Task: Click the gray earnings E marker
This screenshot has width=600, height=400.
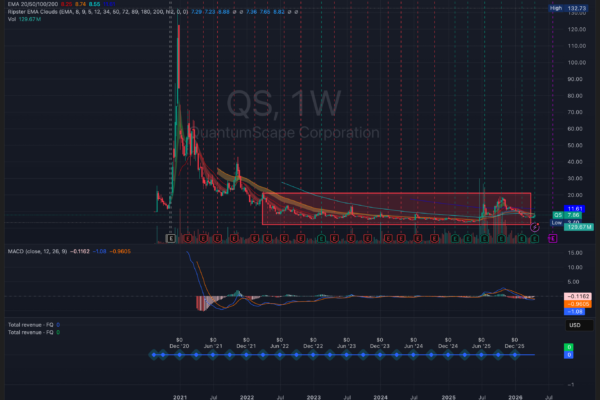Action: click(171, 238)
